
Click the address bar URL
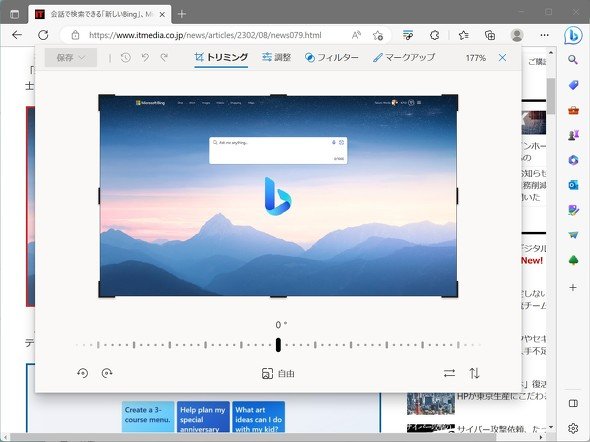click(205, 35)
